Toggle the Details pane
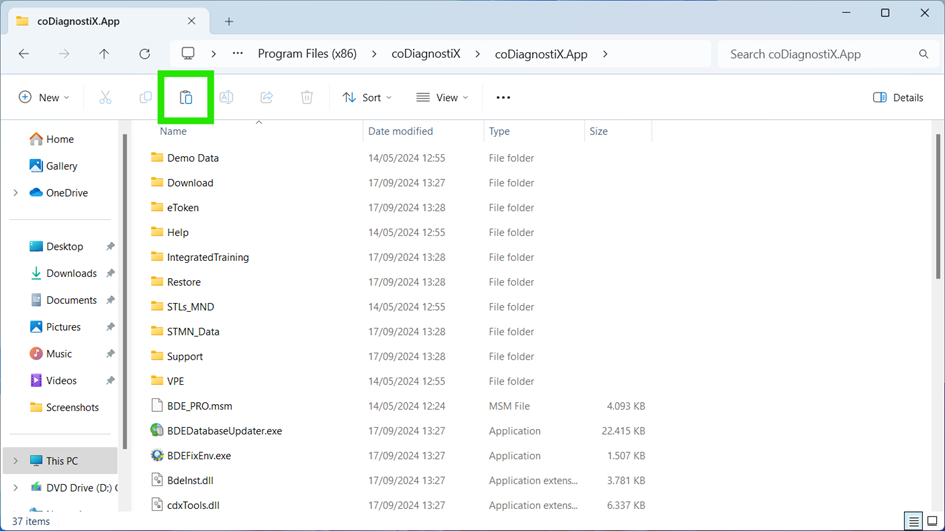The width and height of the screenshot is (945, 531). pos(898,98)
